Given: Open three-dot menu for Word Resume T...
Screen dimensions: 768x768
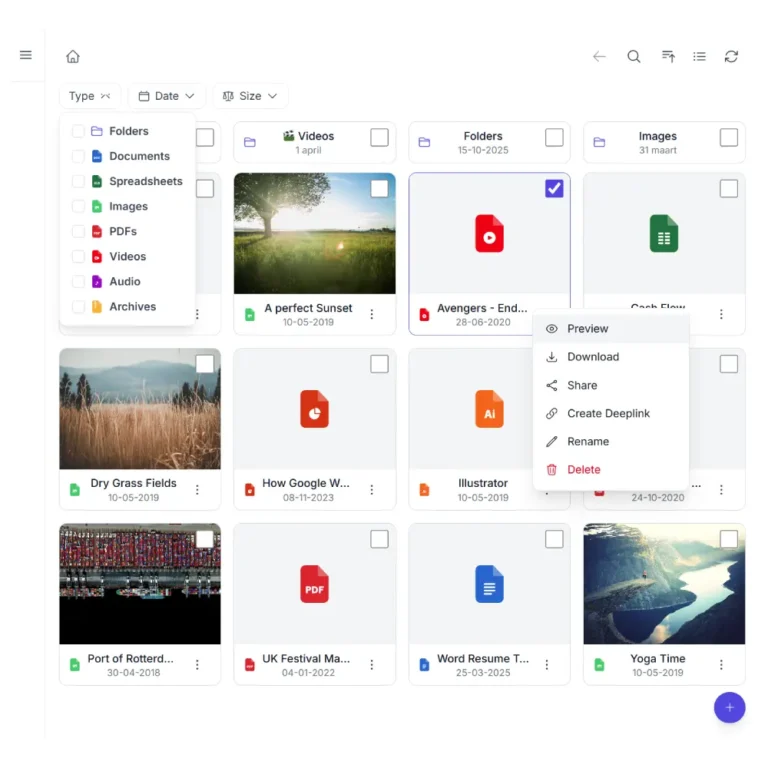Looking at the screenshot, I should coord(547,665).
